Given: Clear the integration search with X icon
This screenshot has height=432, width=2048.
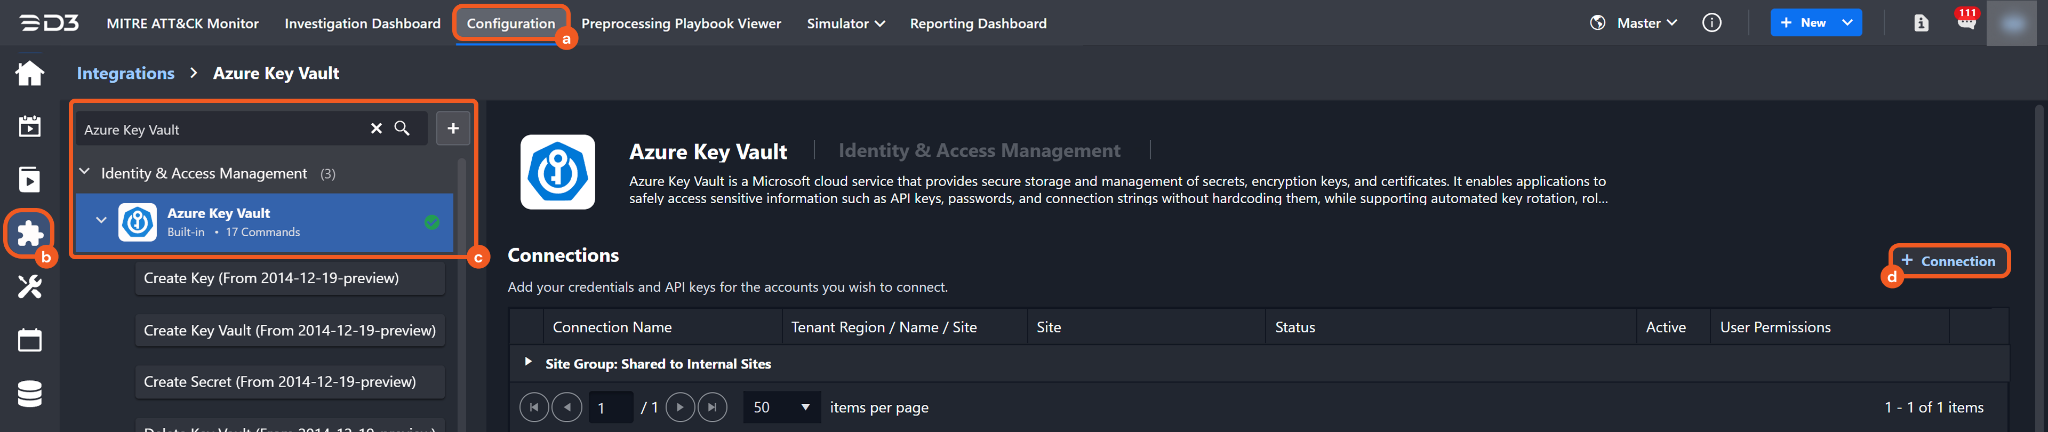Looking at the screenshot, I should [376, 129].
